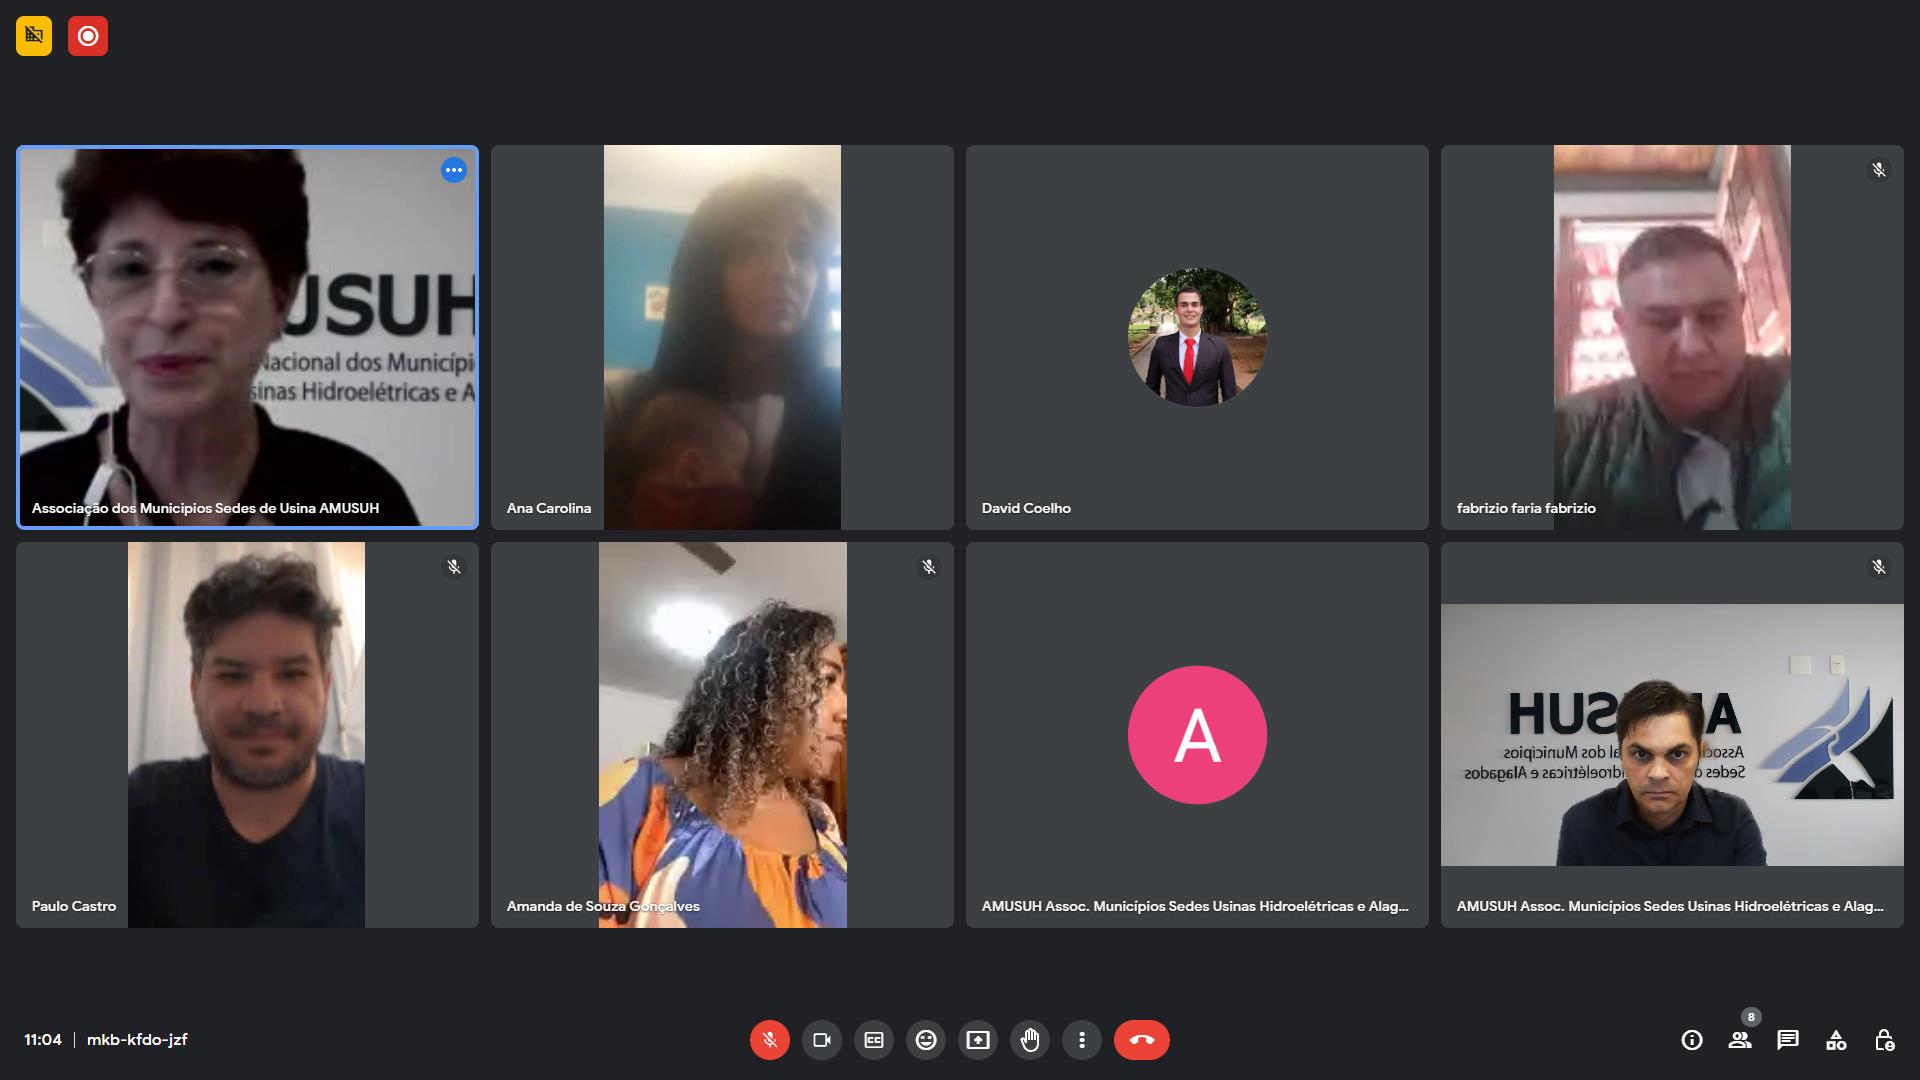Open the emoji reactions picker
The height and width of the screenshot is (1080, 1920).
pos(926,1040)
